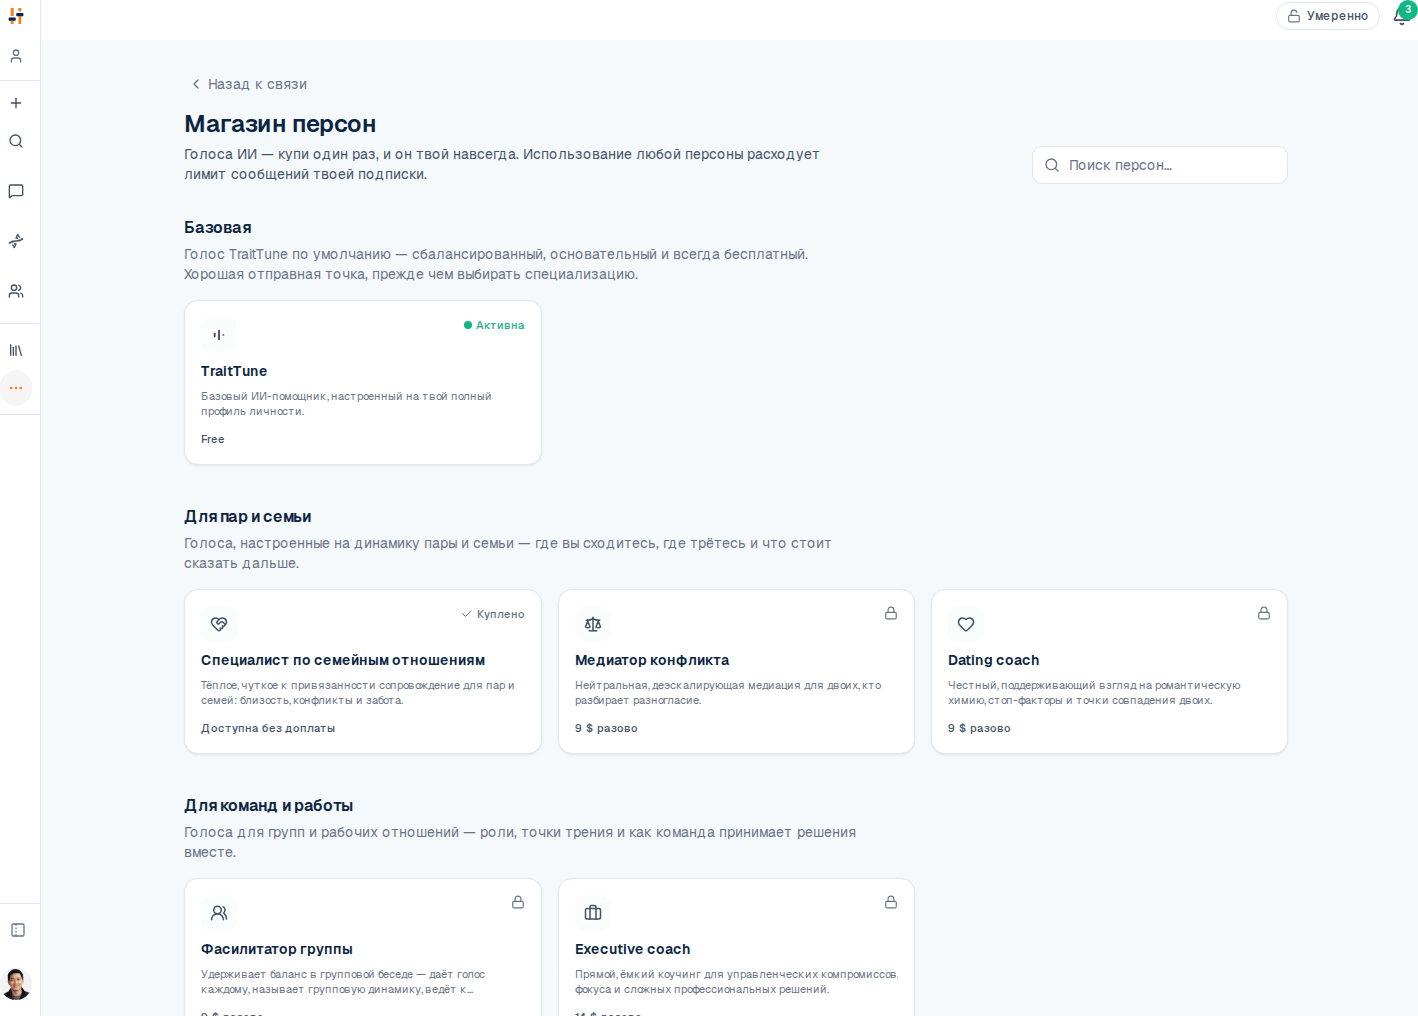Open the profile person icon in sidebar
This screenshot has width=1418, height=1016.
(x=16, y=56)
